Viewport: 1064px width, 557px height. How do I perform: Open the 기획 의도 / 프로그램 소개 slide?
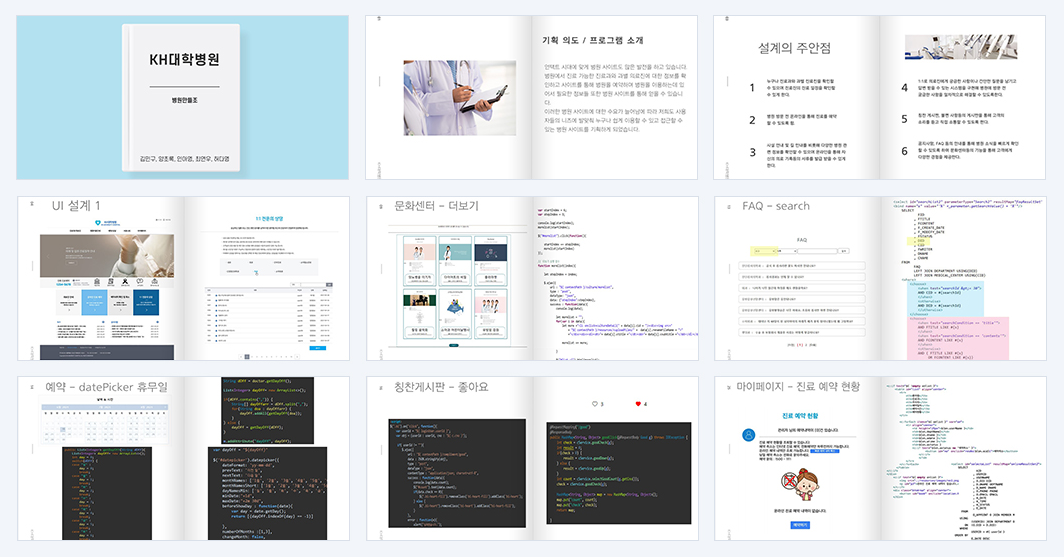pyautogui.click(x=531, y=98)
